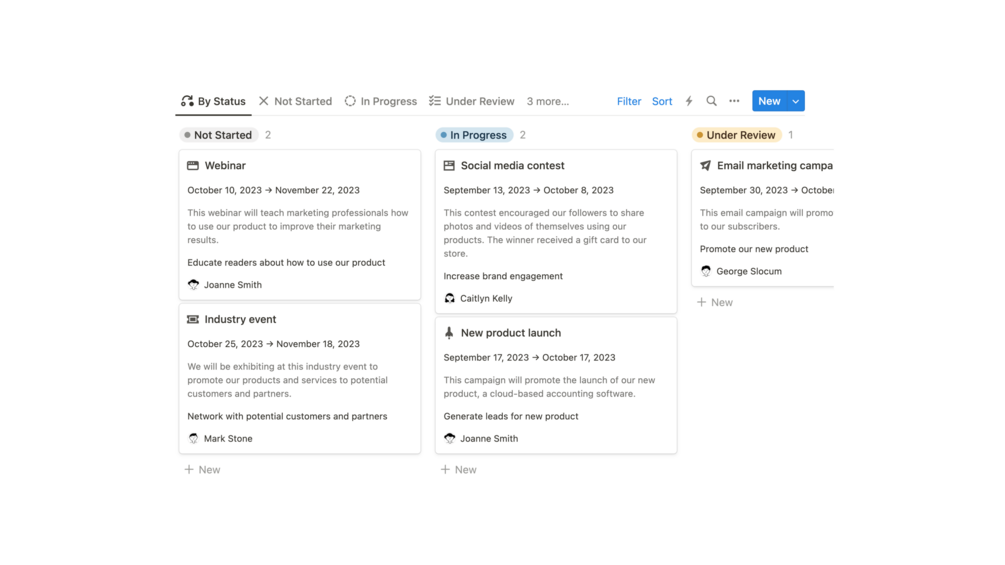The image size is (1005, 565).
Task: Click Mark Stone's avatar icon
Action: pos(194,438)
